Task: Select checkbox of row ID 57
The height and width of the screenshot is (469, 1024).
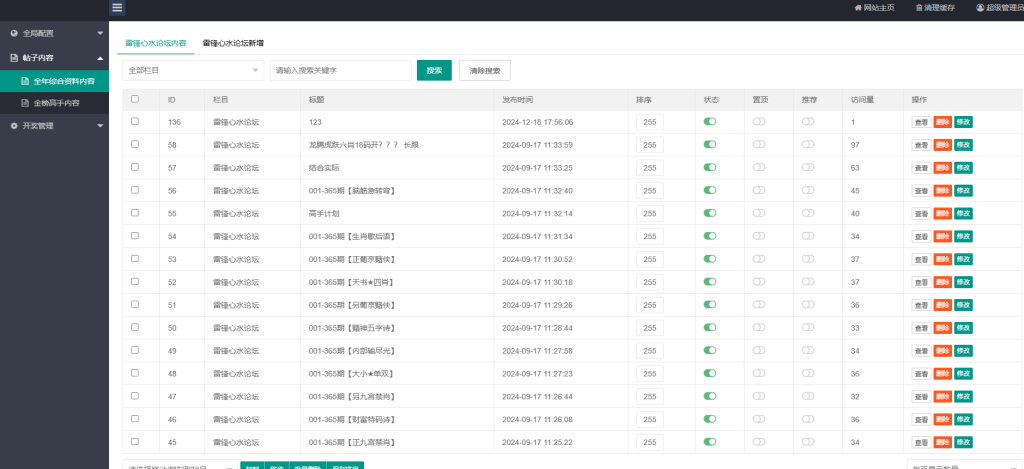Action: tap(135, 167)
